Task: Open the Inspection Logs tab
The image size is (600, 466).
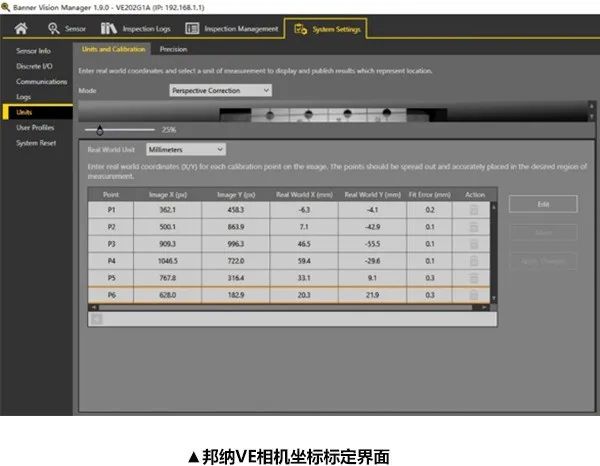Action: click(139, 29)
